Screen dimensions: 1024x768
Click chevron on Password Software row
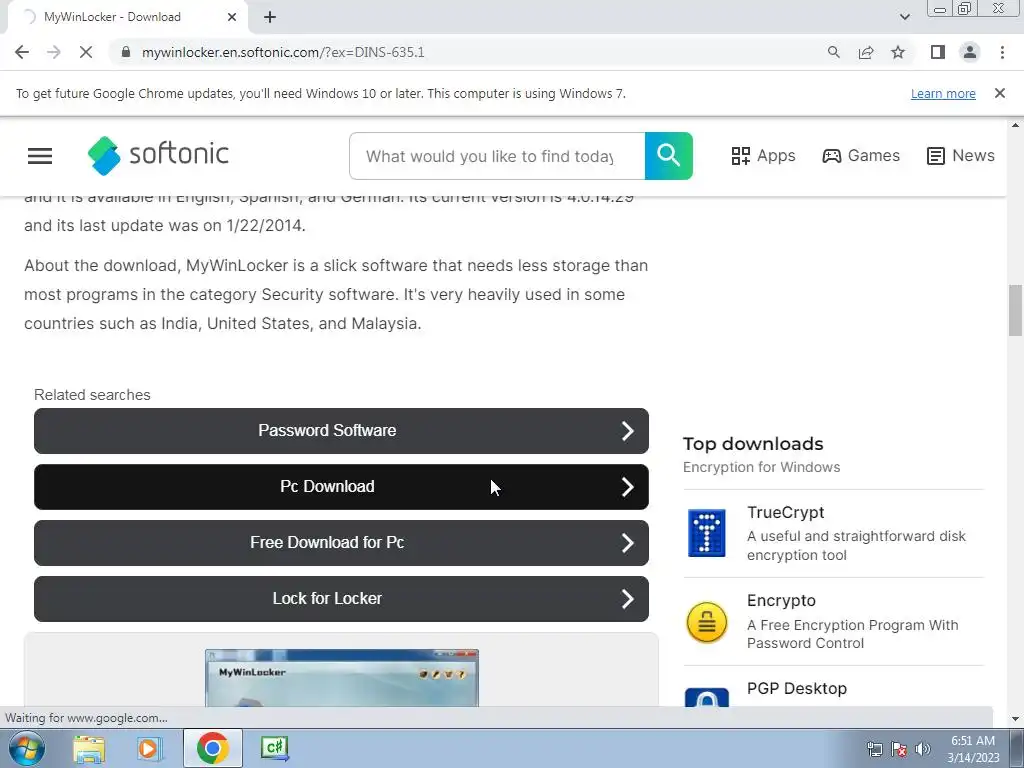pyautogui.click(x=627, y=431)
